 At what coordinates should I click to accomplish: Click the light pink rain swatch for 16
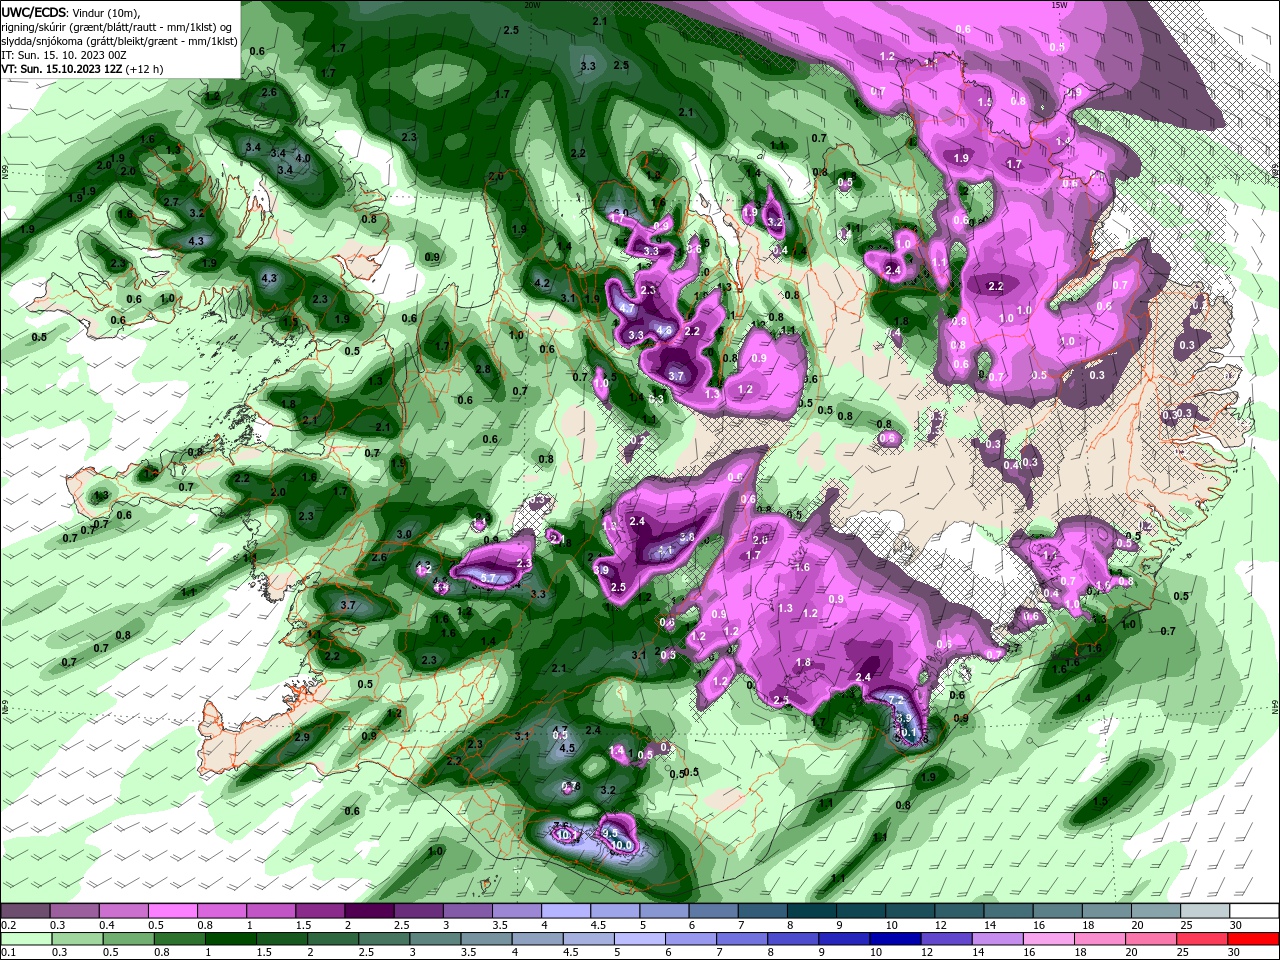tap(1050, 939)
